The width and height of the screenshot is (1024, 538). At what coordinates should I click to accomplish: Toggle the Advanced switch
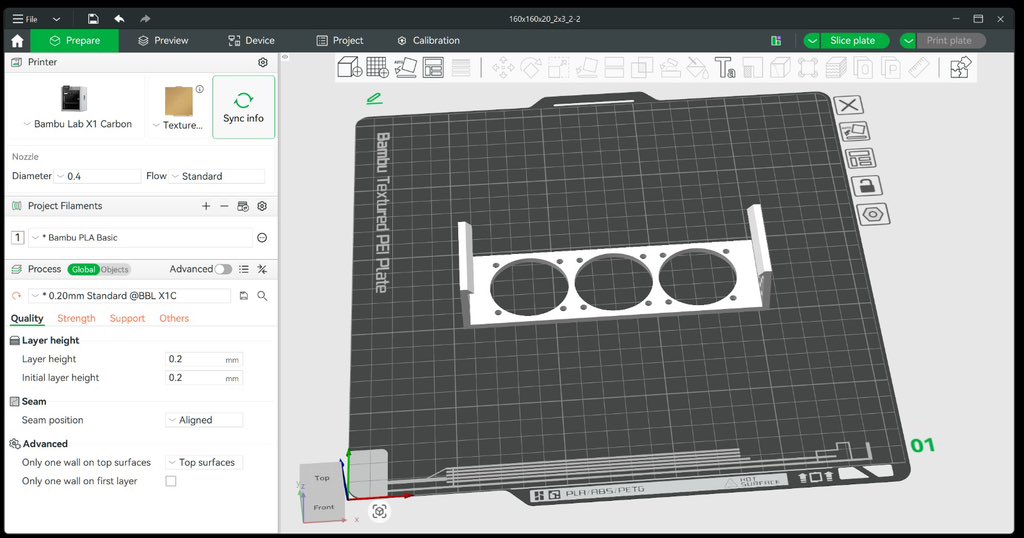[x=223, y=269]
